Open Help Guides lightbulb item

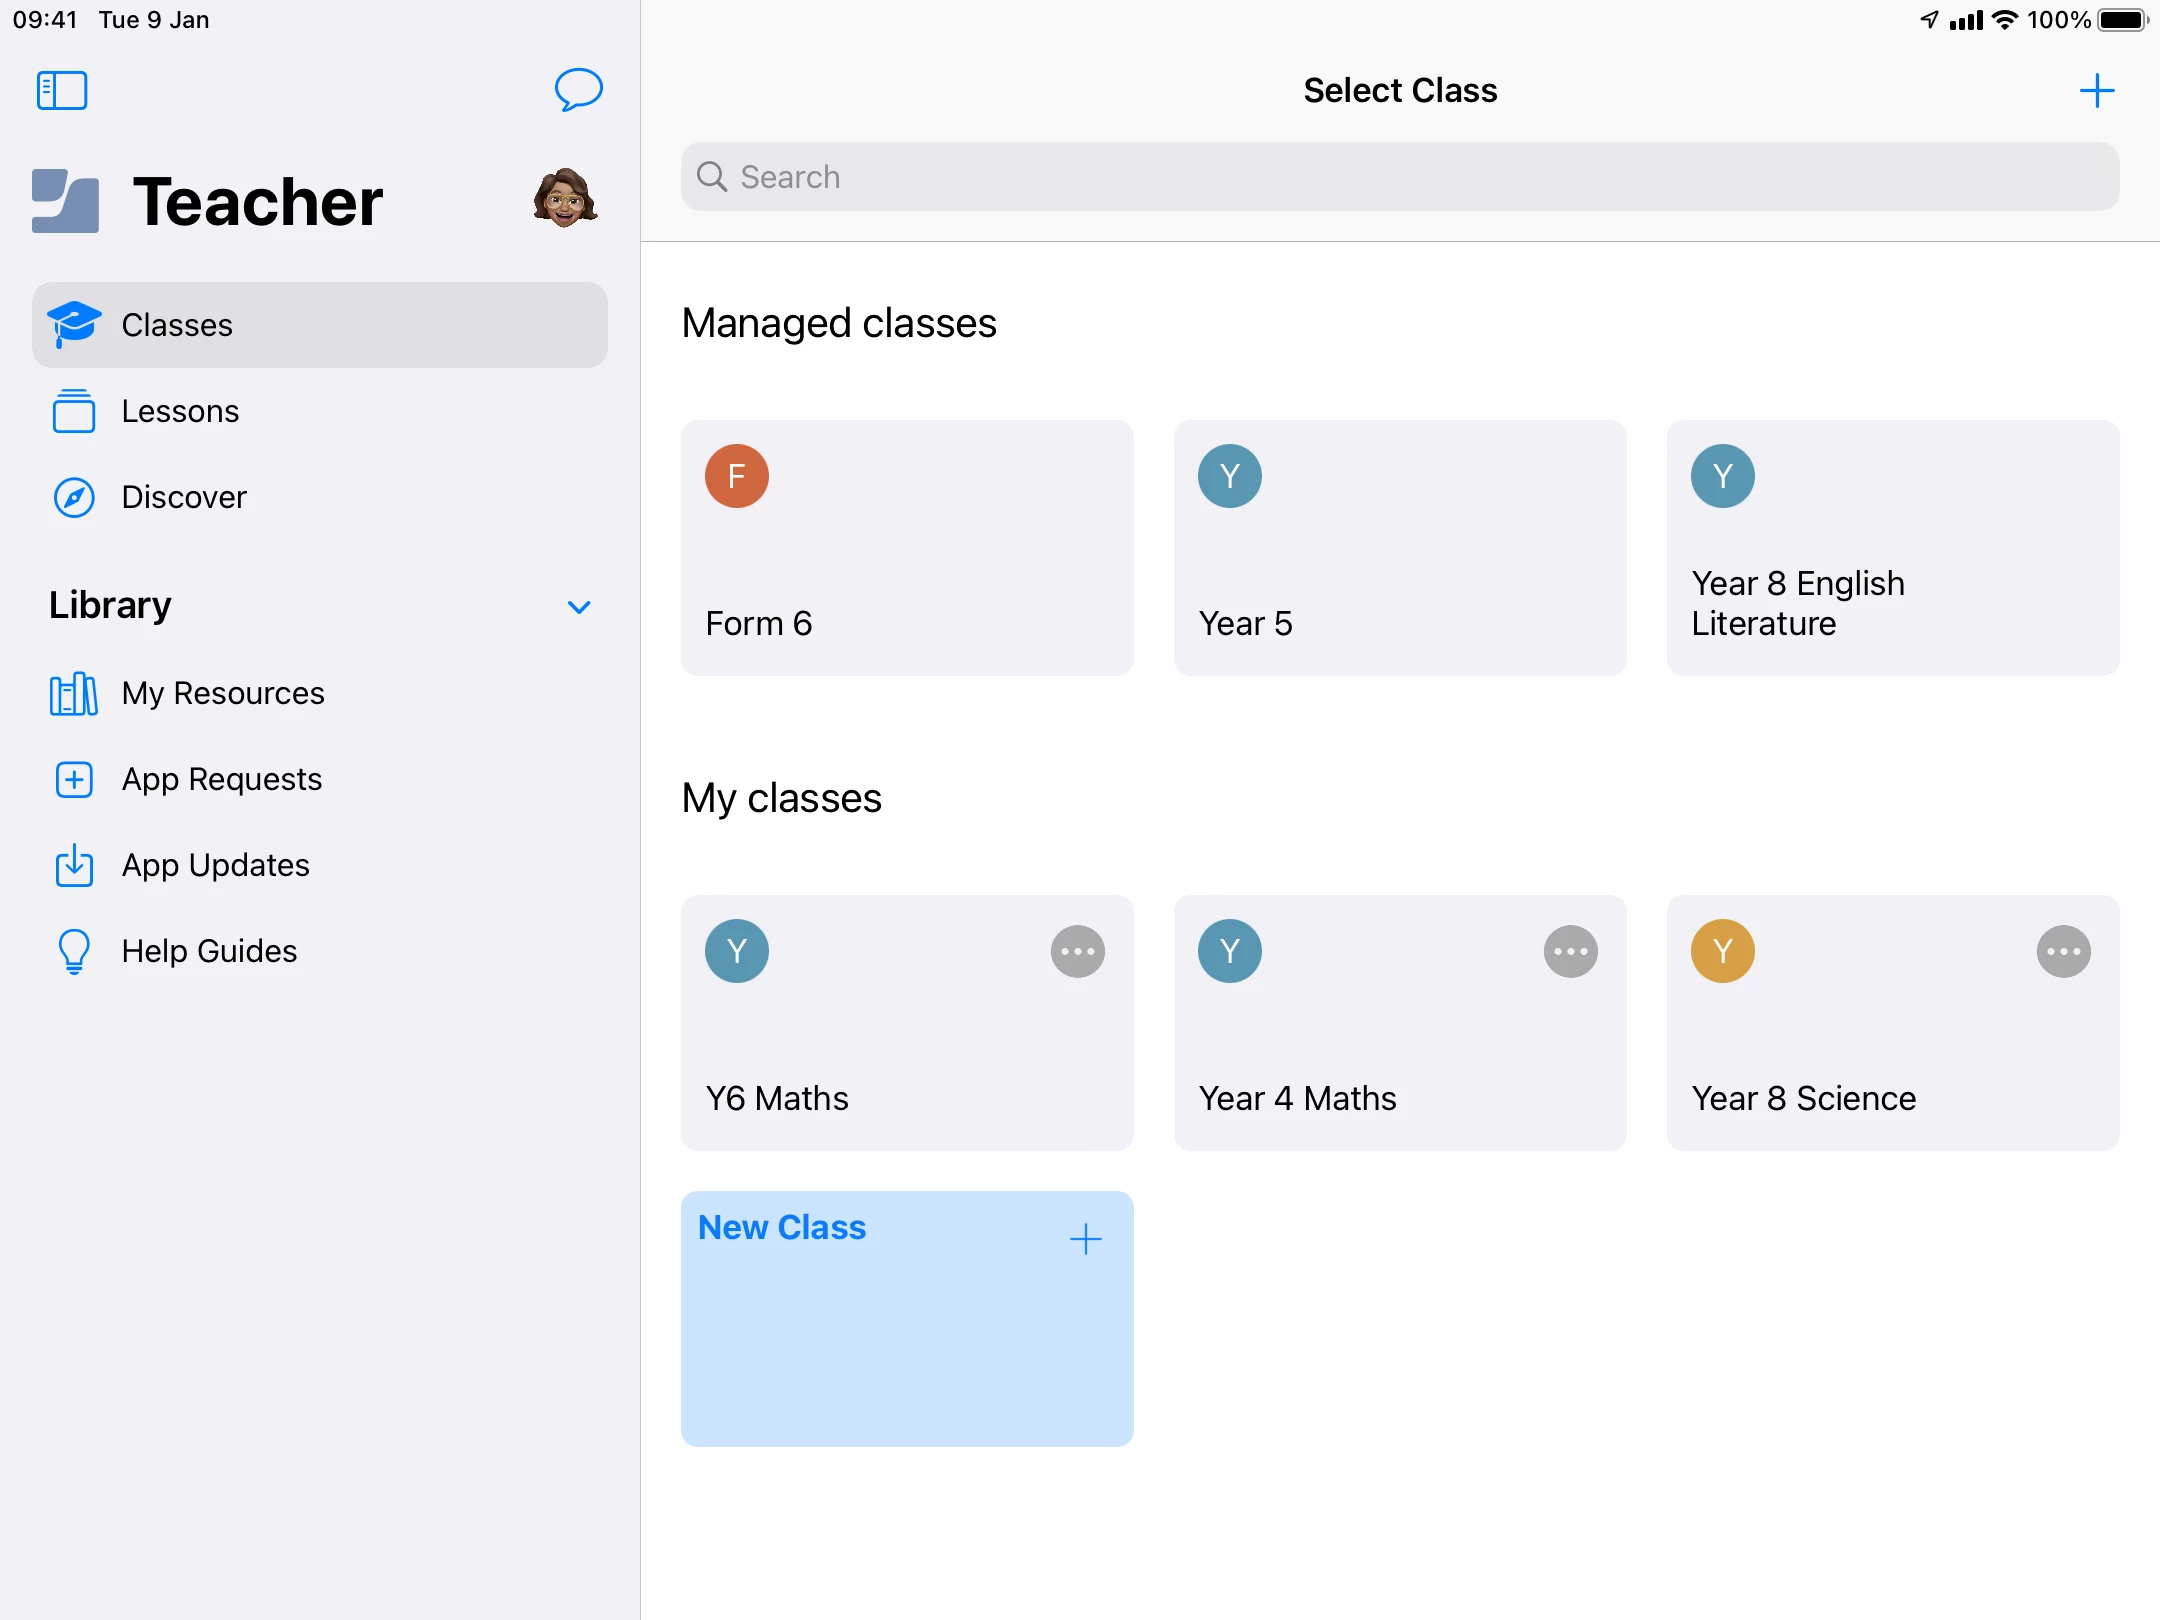tap(209, 951)
